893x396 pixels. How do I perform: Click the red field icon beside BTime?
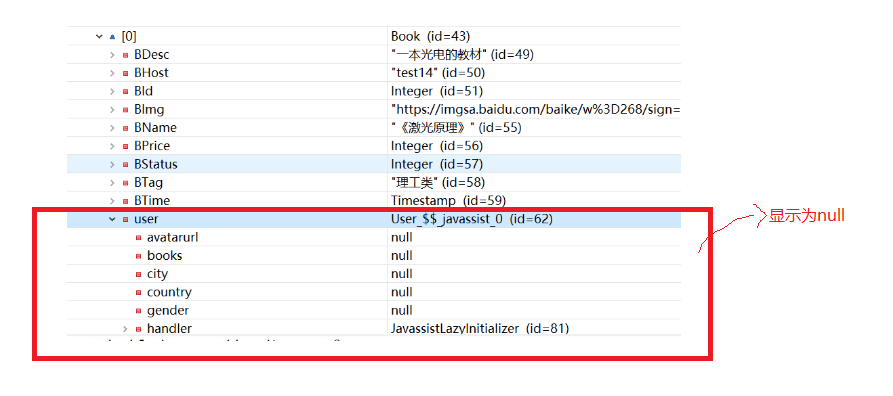125,201
